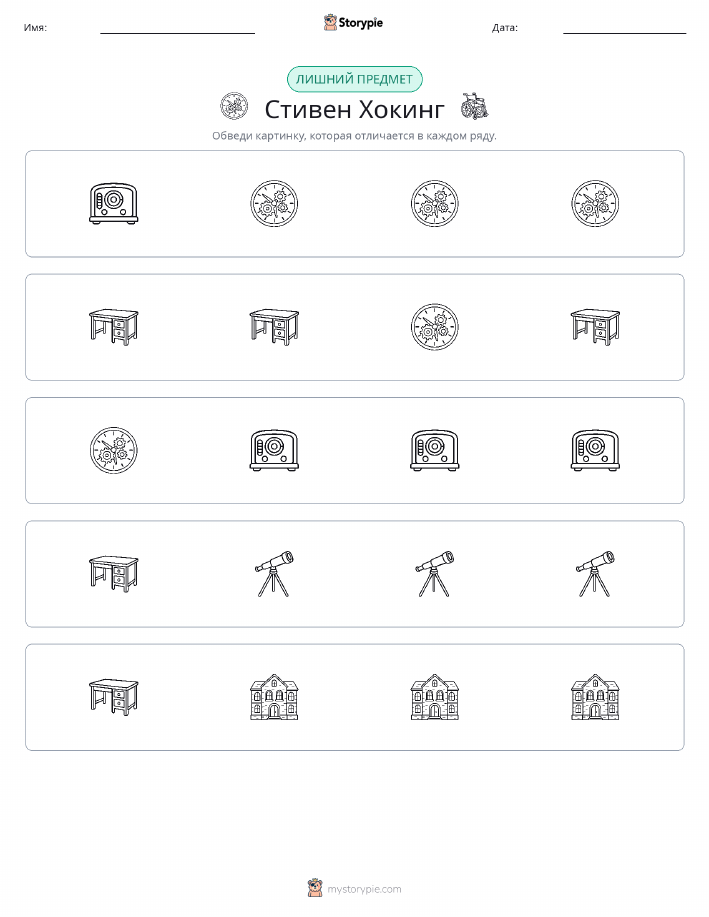Click the clock icon left of title
The height and width of the screenshot is (917, 709).
click(x=234, y=106)
